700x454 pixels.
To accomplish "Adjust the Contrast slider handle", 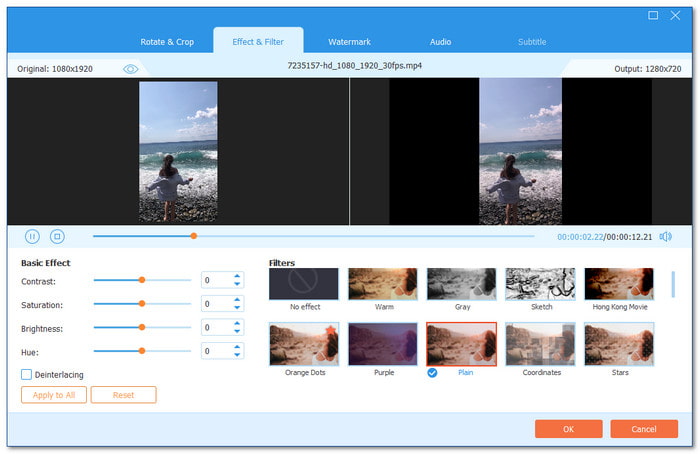I will point(142,280).
